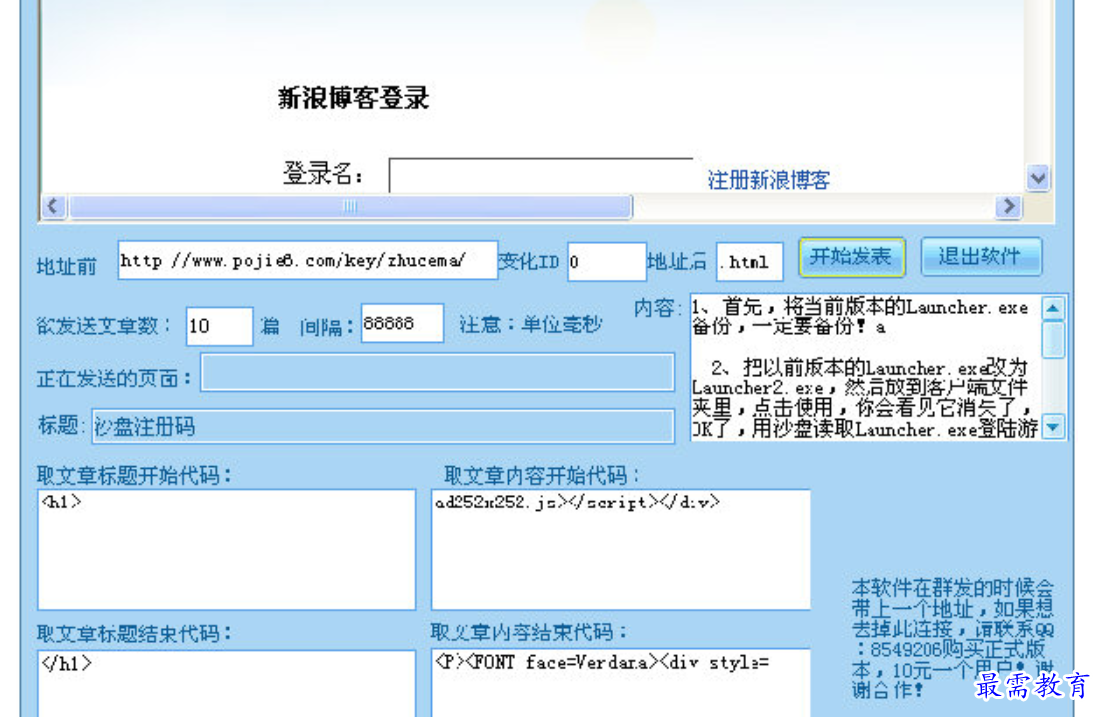Click the 注意：单位毫秒 note text
The height and width of the screenshot is (717, 1098).
tap(530, 324)
